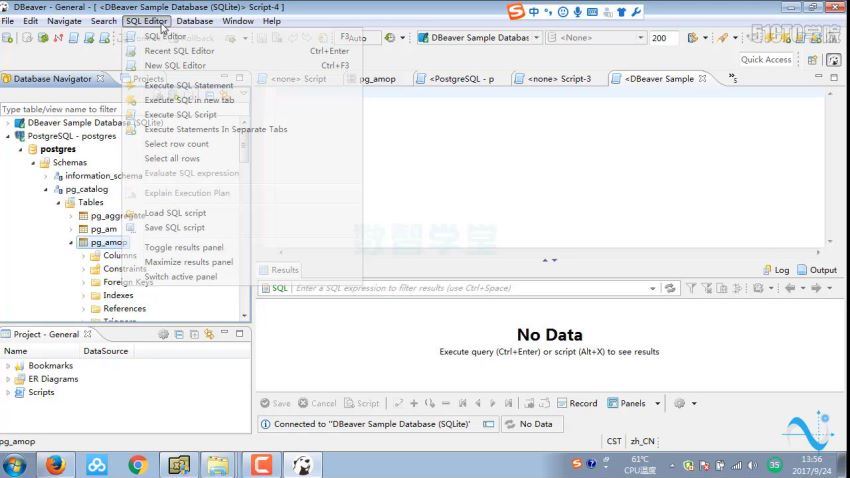Select the postgres database item

(57, 149)
